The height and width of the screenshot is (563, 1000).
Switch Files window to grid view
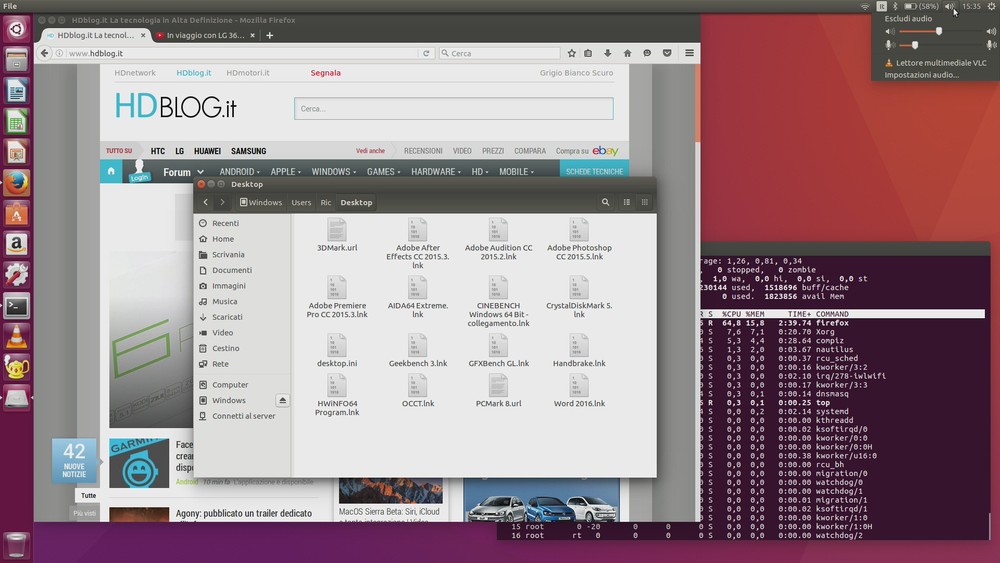[645, 202]
